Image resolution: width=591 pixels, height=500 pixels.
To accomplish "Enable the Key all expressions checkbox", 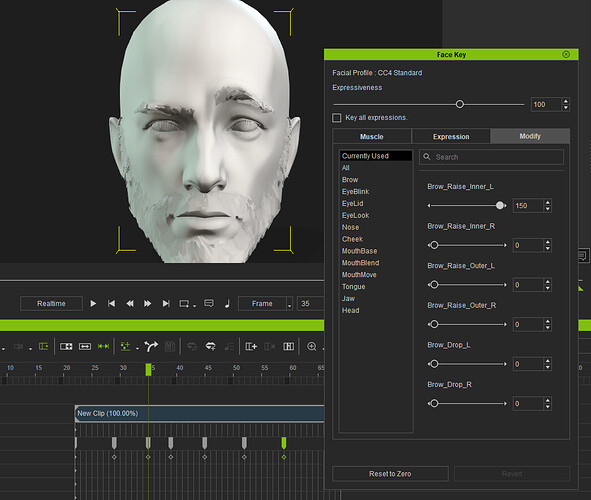I will [337, 118].
